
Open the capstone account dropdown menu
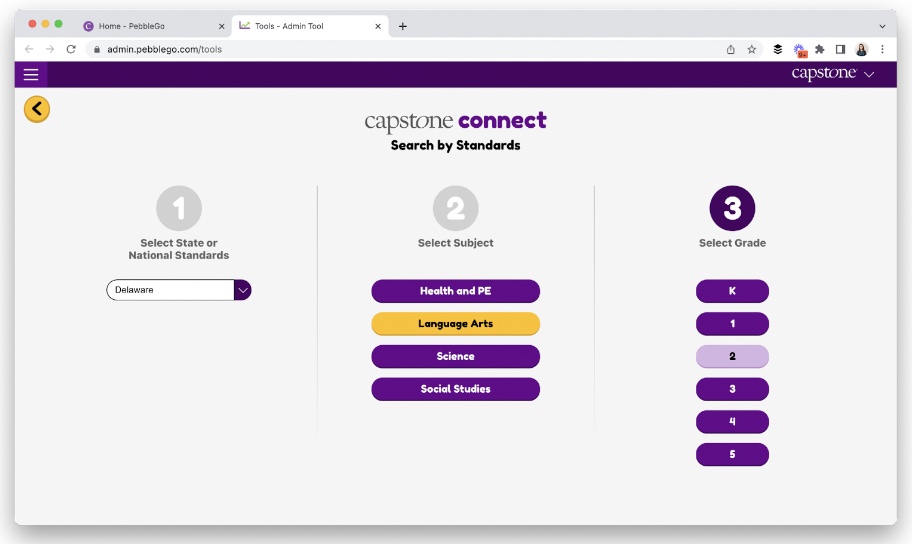tap(833, 74)
